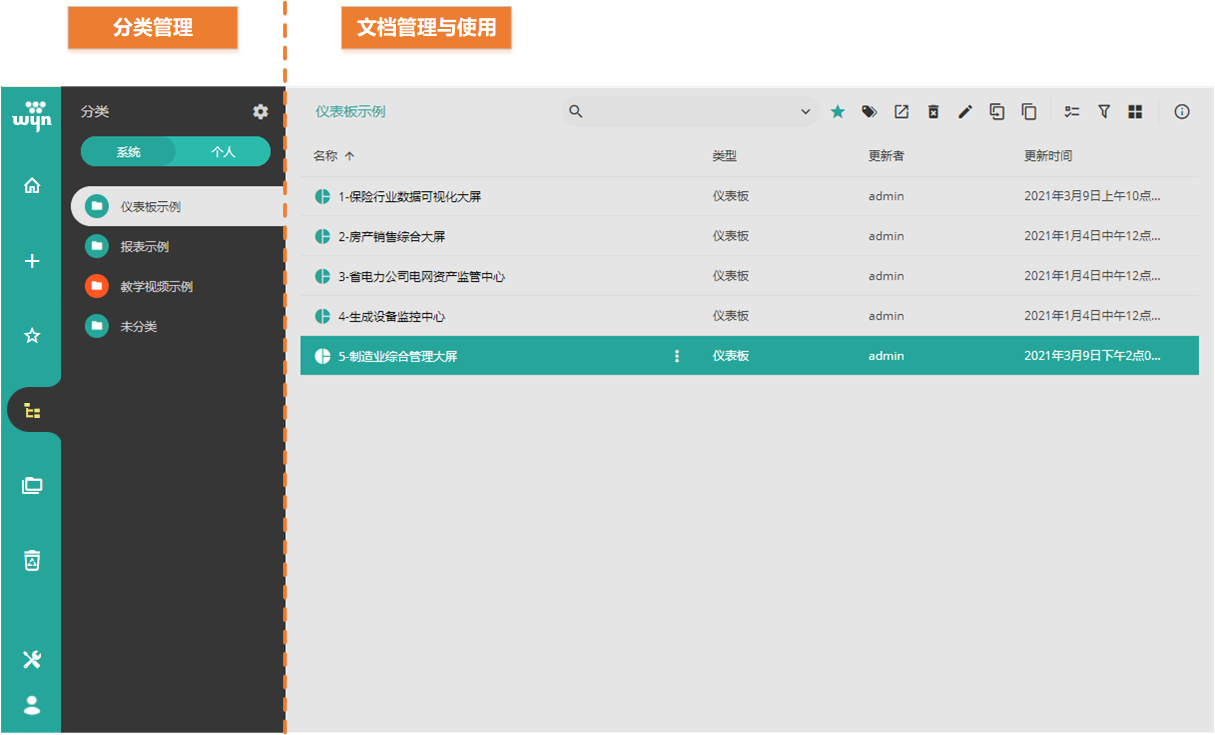Screen dimensions: 1215x735
Task: Switch to the 个人 category tab
Action: point(223,152)
